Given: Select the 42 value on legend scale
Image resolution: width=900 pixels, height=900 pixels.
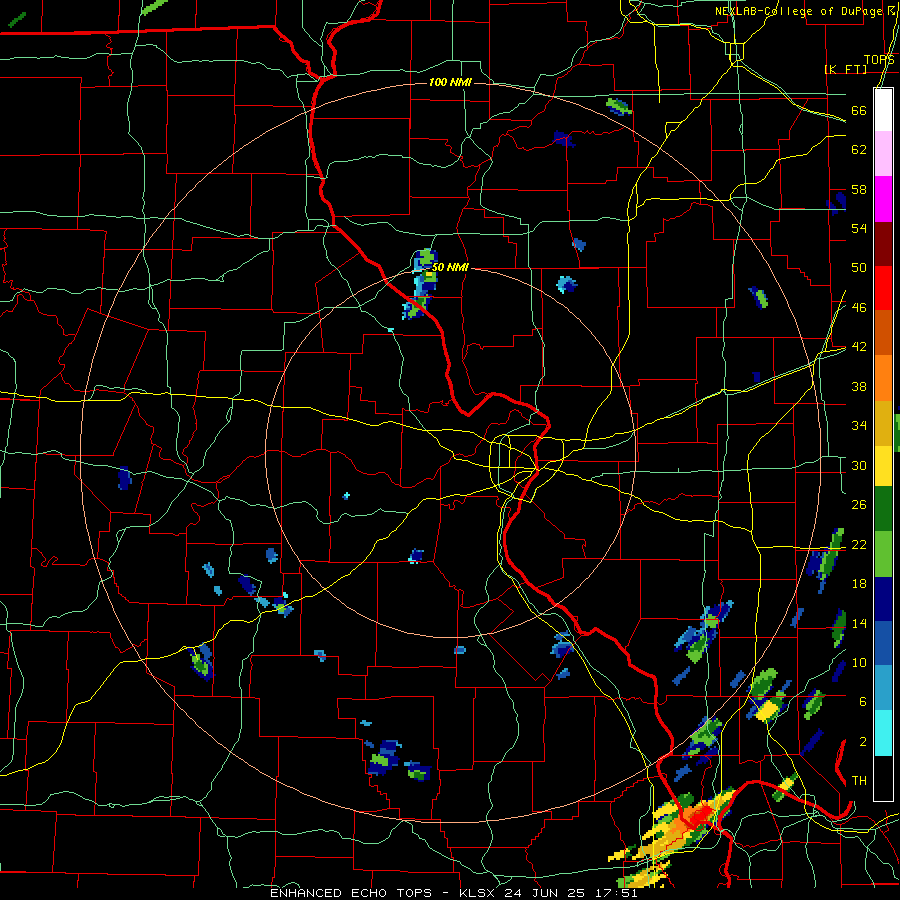Looking at the screenshot, I should coord(859,347).
